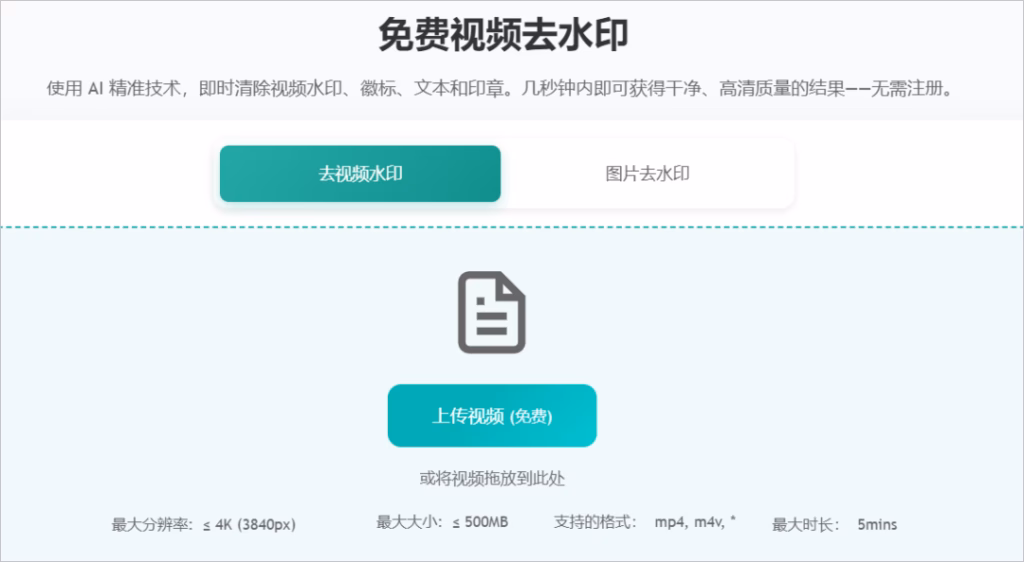
Task: Click the asterisk after m4v in formats
Action: 733,521
